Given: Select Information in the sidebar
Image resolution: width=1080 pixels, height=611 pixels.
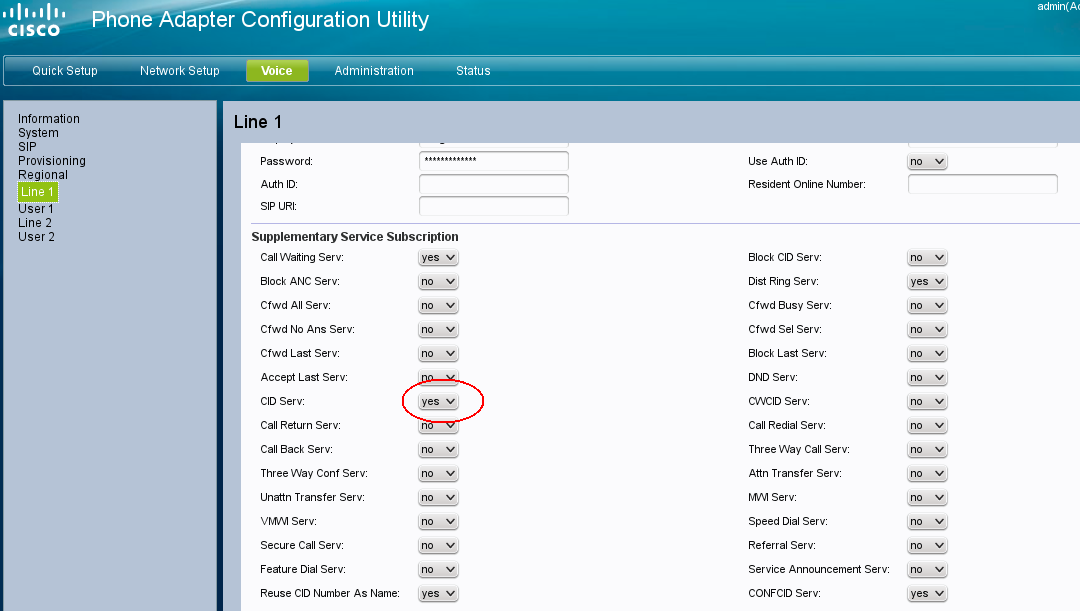Looking at the screenshot, I should pos(49,119).
